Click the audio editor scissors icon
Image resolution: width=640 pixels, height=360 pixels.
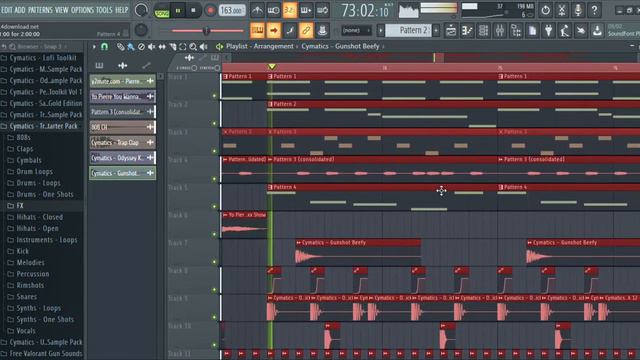[x=562, y=10]
